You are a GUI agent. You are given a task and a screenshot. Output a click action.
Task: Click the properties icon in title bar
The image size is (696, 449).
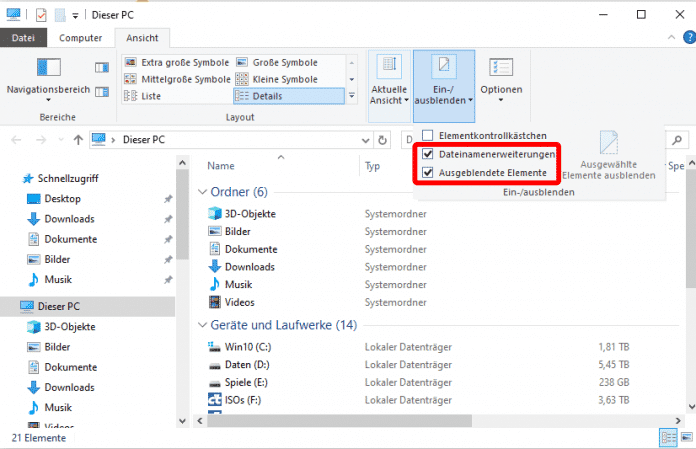(x=41, y=15)
